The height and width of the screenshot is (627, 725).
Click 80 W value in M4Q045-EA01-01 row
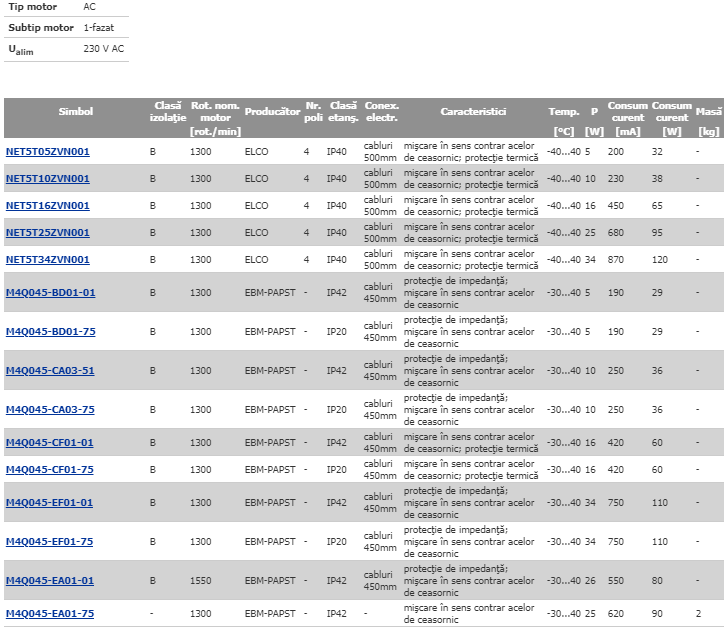point(657,581)
